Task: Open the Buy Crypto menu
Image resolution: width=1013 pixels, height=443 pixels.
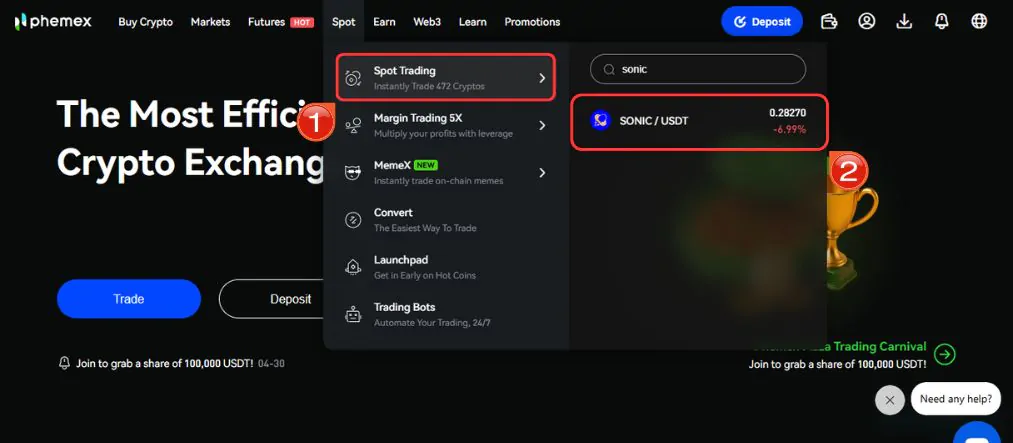Action: [145, 22]
